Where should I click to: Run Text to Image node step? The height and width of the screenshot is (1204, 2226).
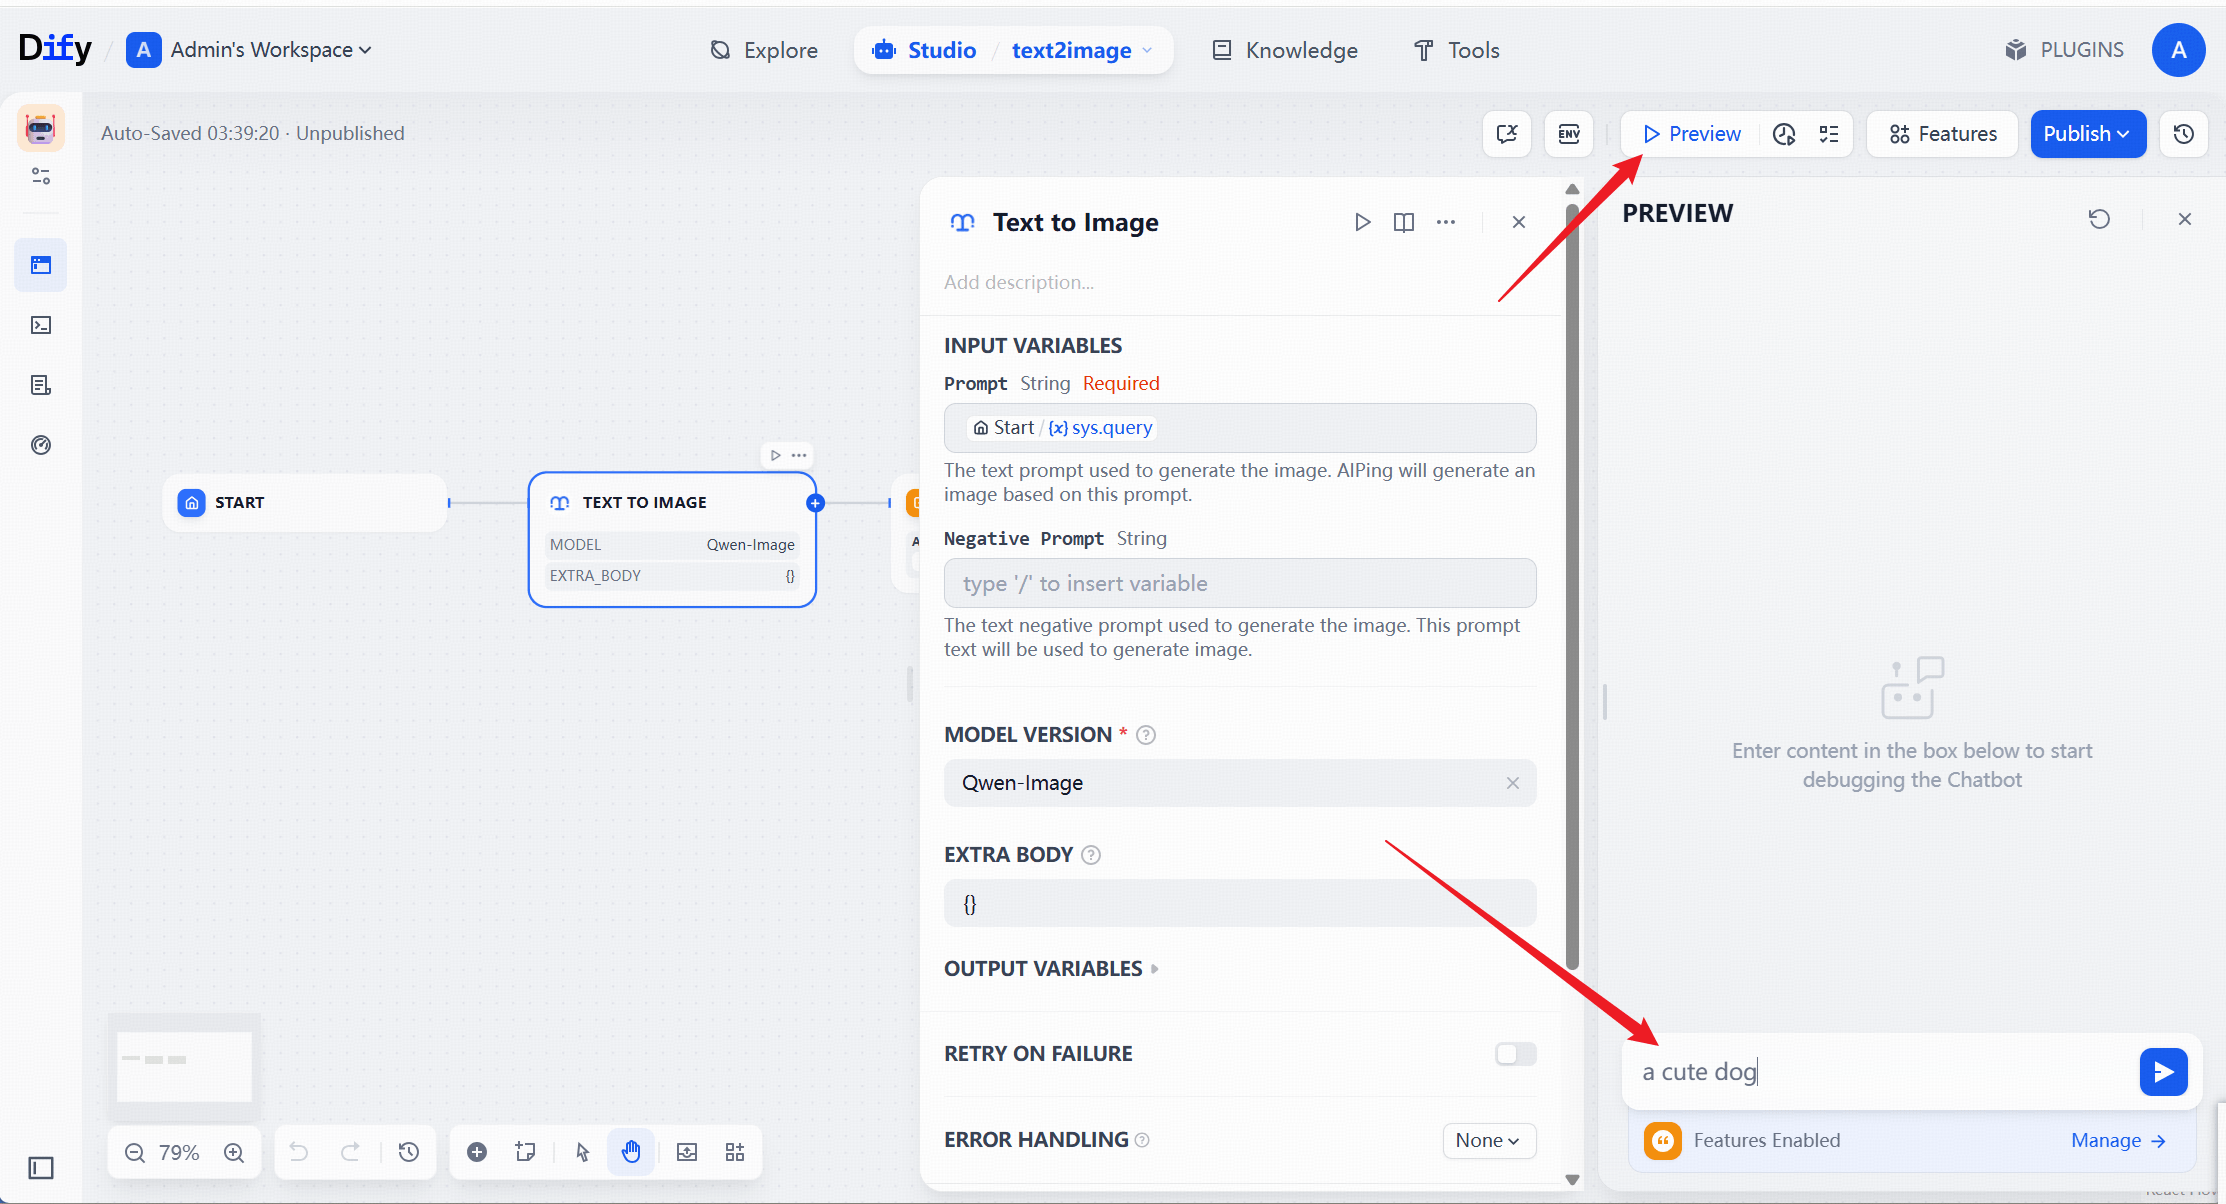click(1362, 222)
